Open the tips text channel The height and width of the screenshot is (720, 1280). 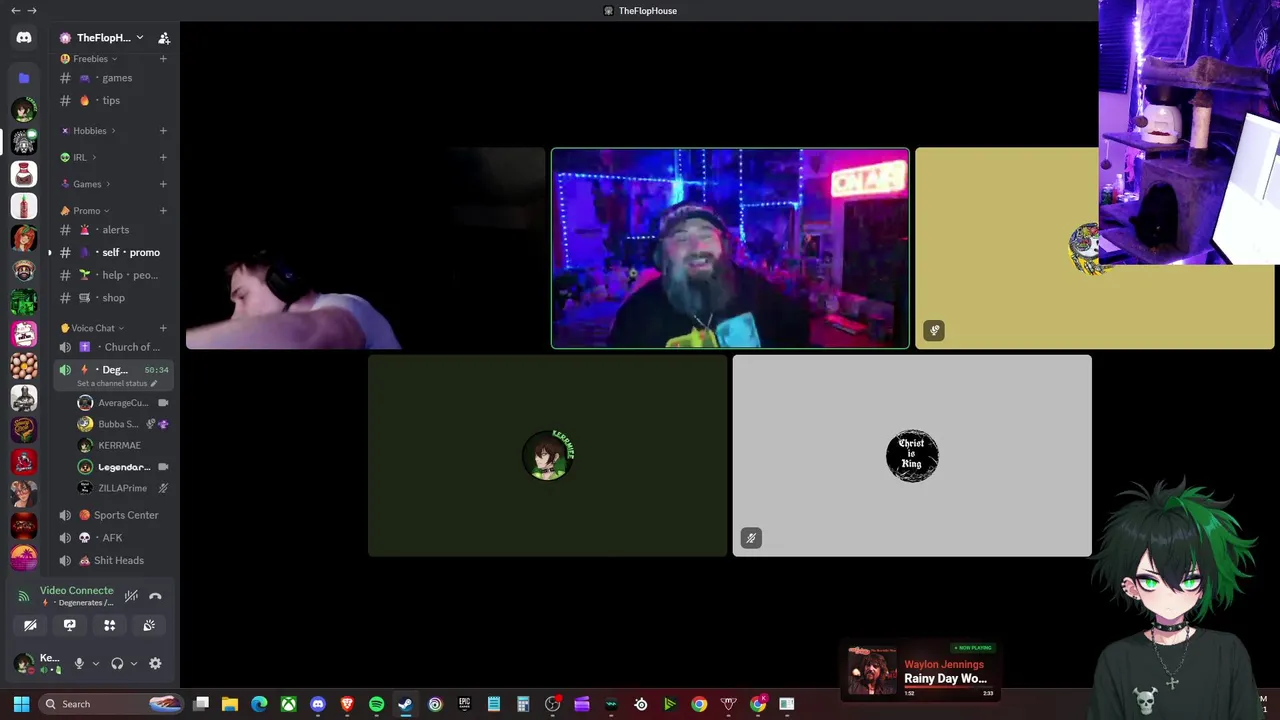tap(114, 100)
